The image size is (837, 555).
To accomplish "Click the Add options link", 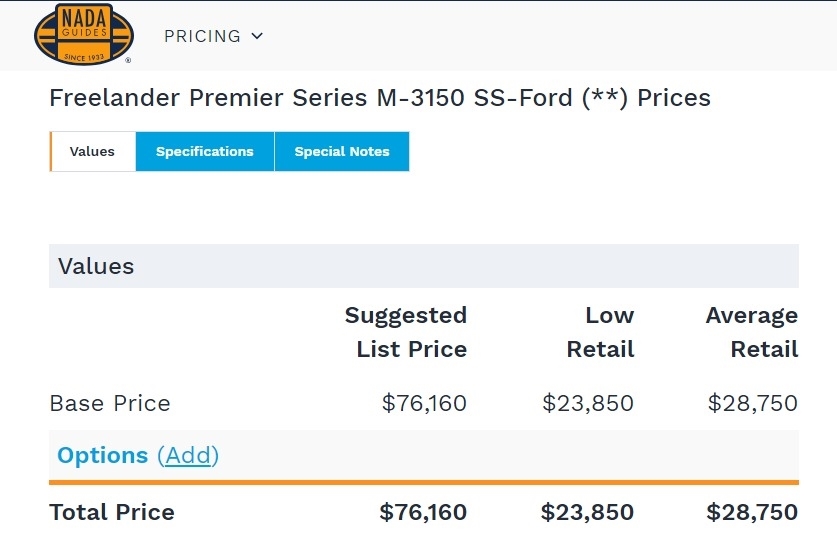I will pos(188,456).
